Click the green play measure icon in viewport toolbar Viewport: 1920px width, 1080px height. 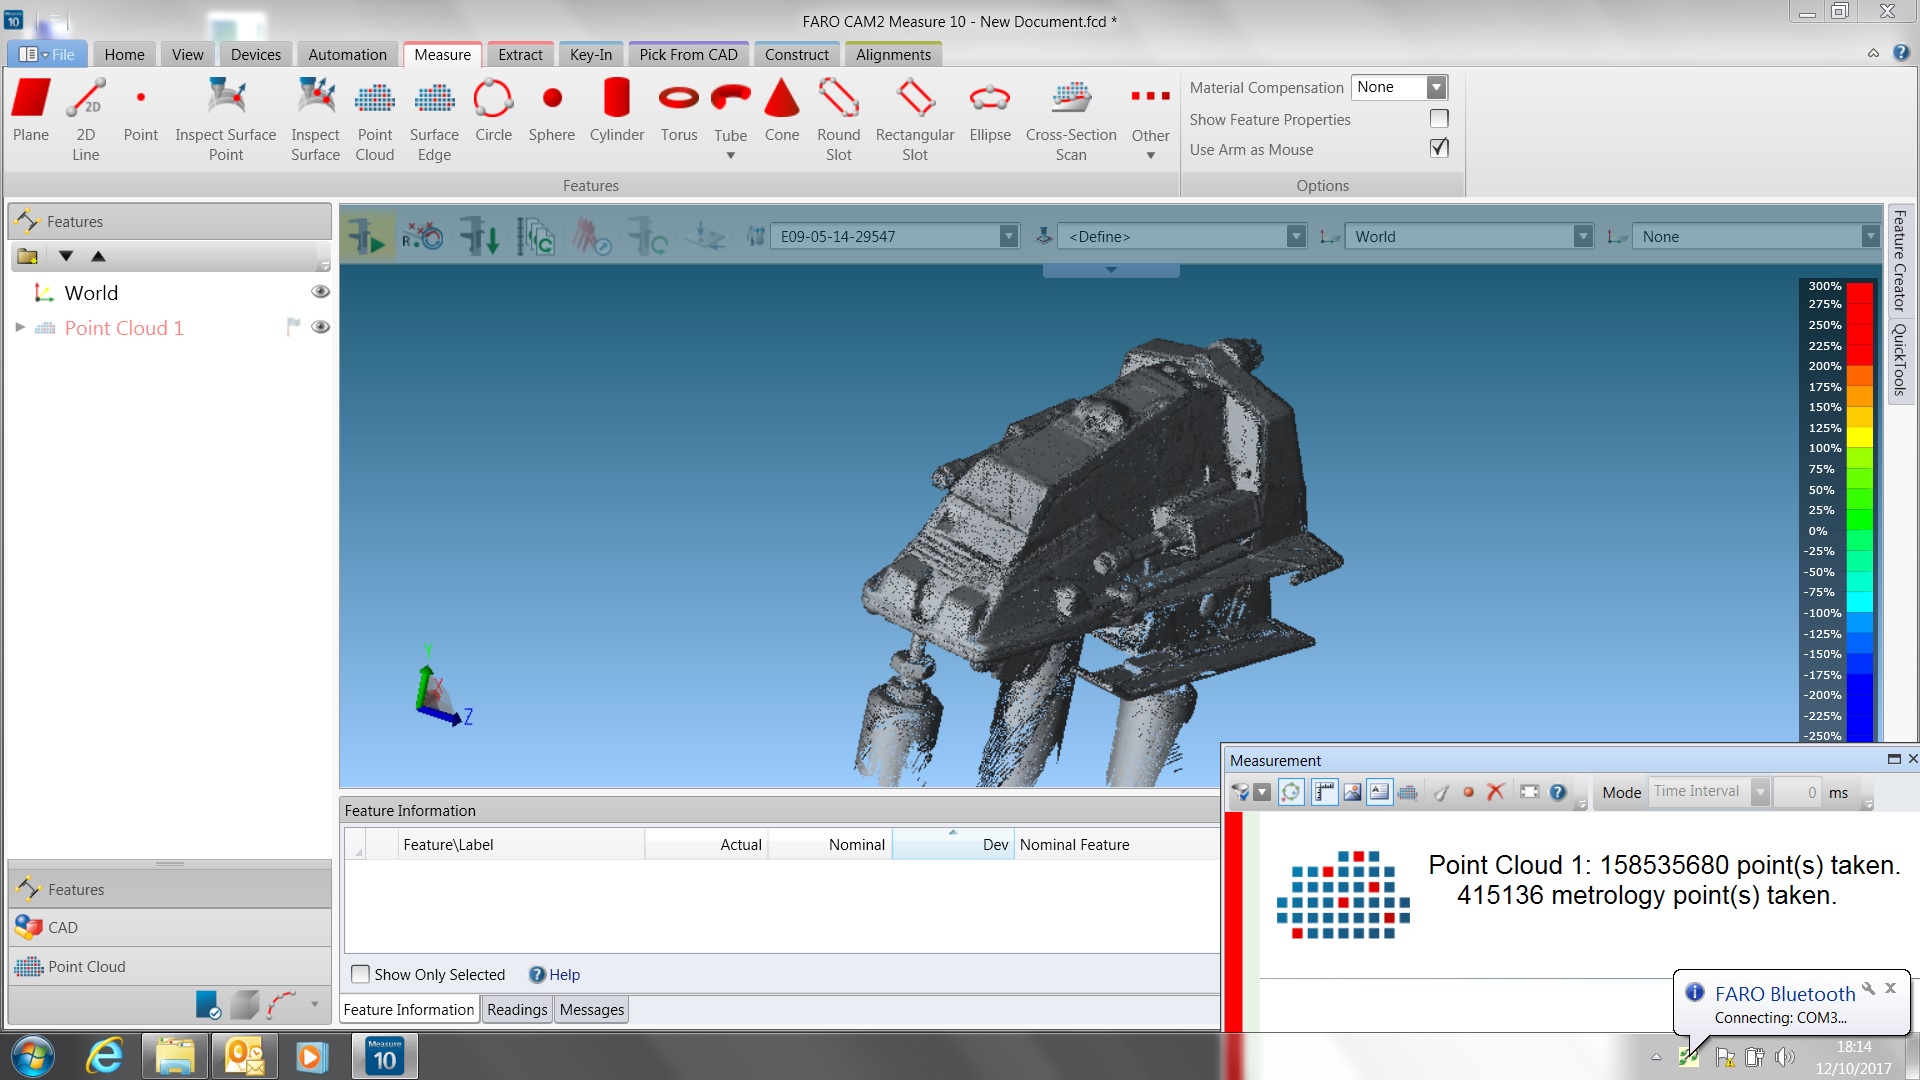coord(367,237)
